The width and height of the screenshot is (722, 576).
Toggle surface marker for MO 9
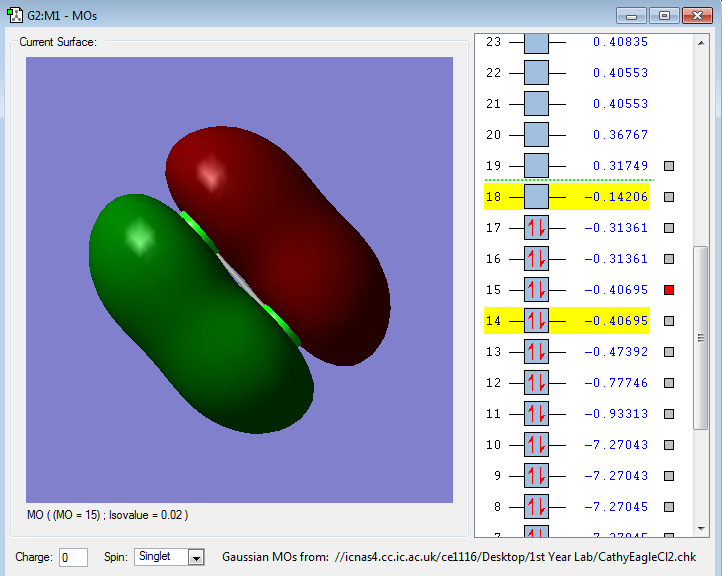click(669, 476)
